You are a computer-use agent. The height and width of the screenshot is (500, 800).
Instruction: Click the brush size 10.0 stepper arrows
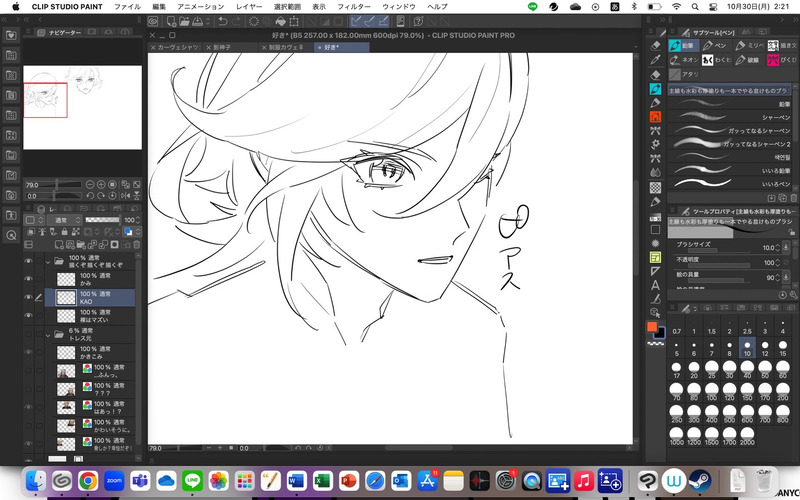(778, 248)
